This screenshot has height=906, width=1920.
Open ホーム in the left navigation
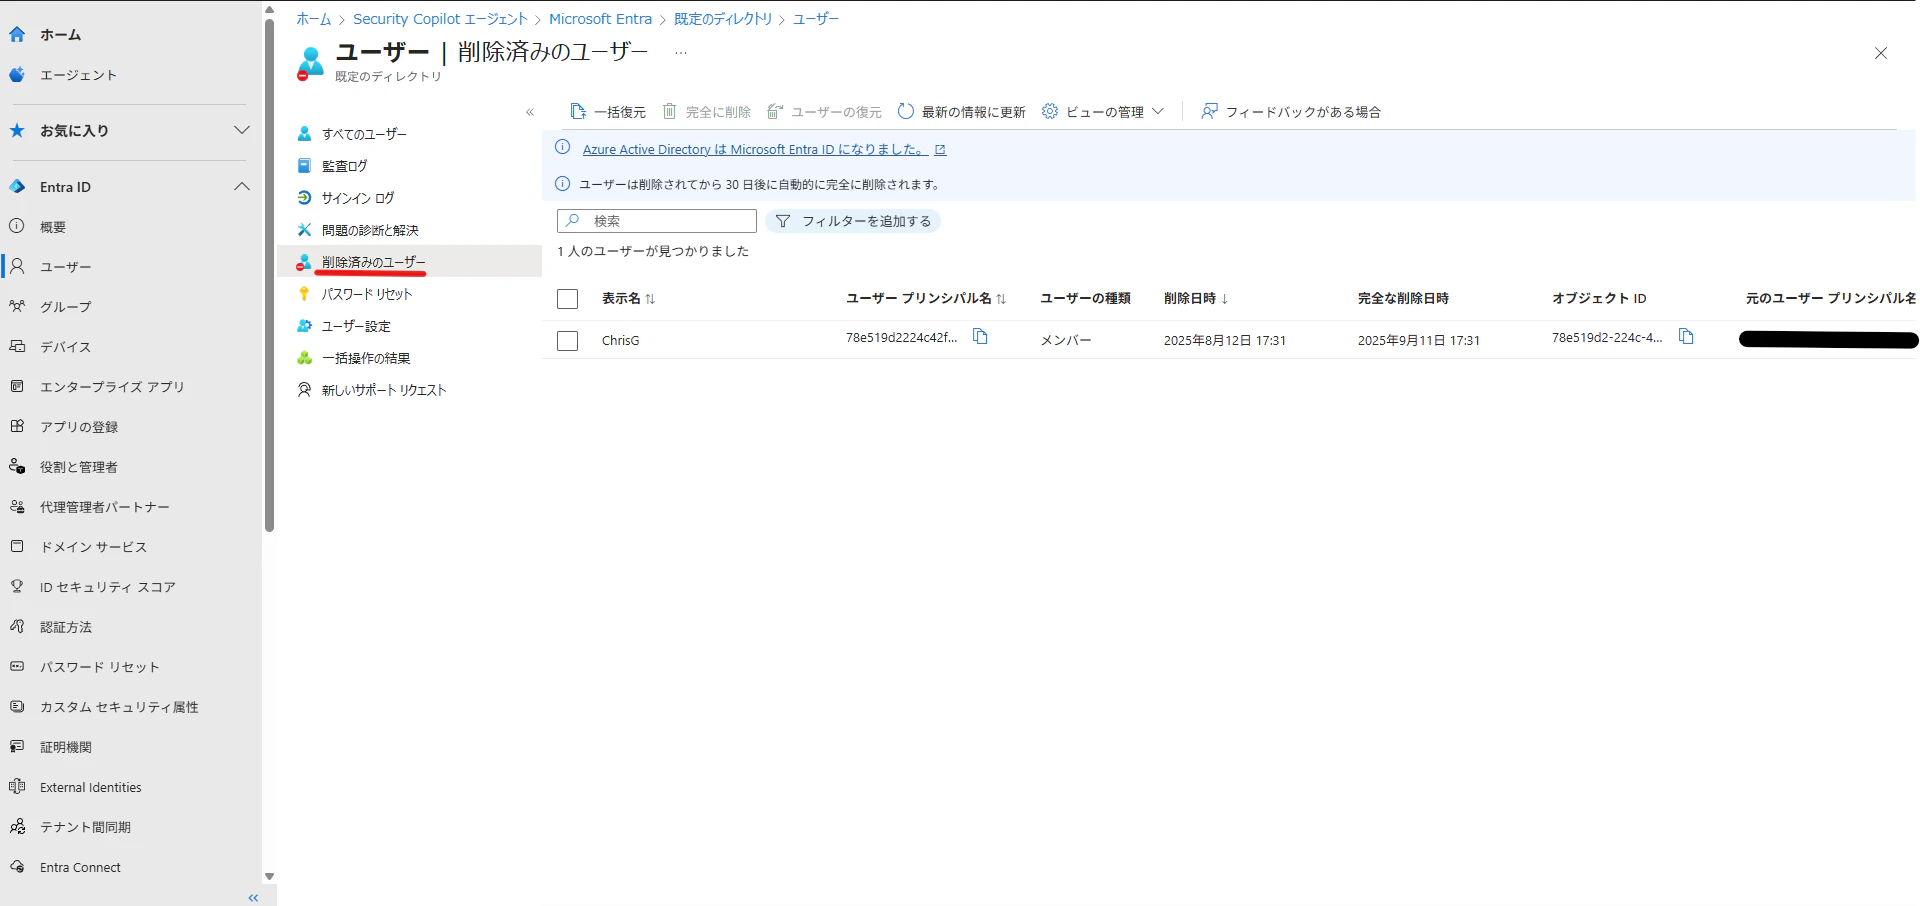point(60,35)
